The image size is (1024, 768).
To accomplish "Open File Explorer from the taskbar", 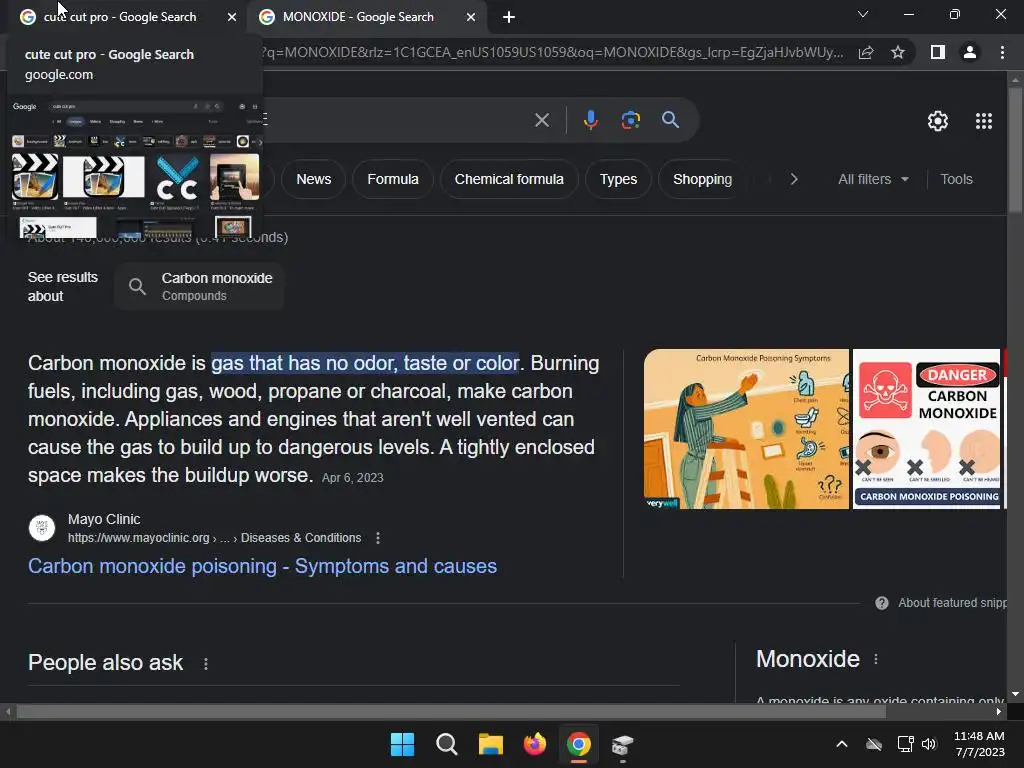I will tap(490, 744).
